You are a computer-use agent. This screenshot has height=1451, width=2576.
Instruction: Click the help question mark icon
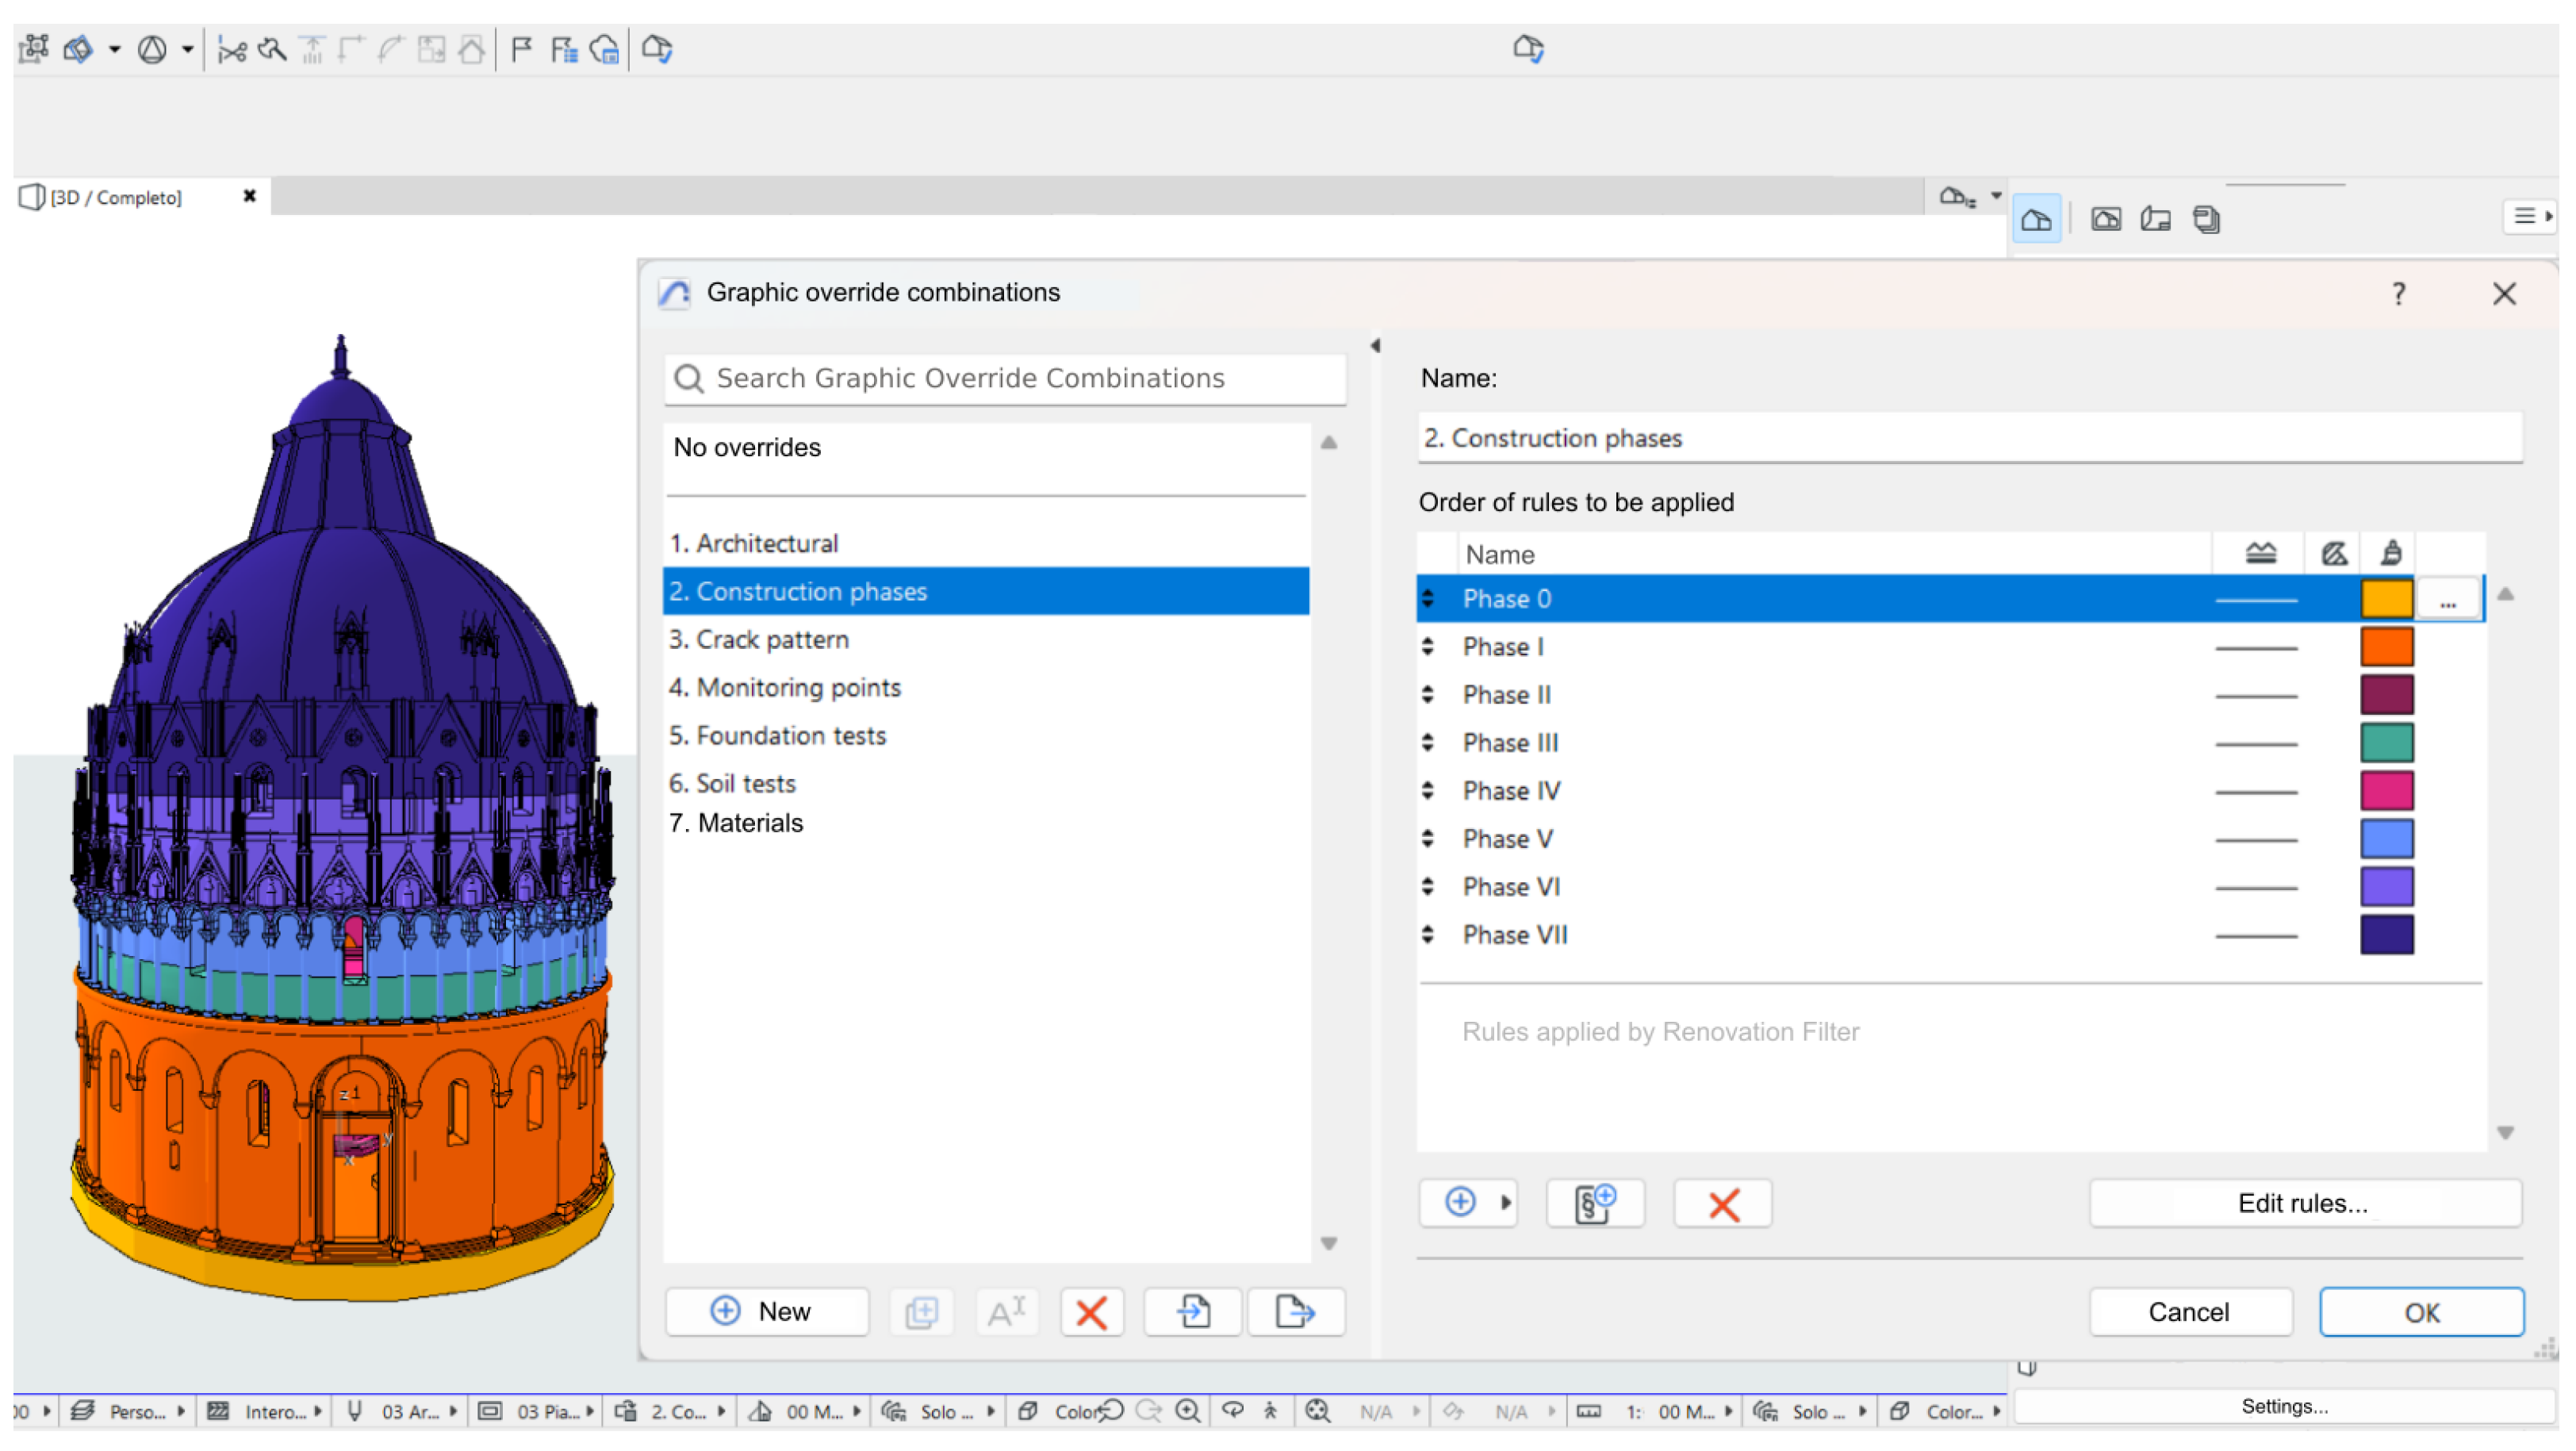(2398, 294)
